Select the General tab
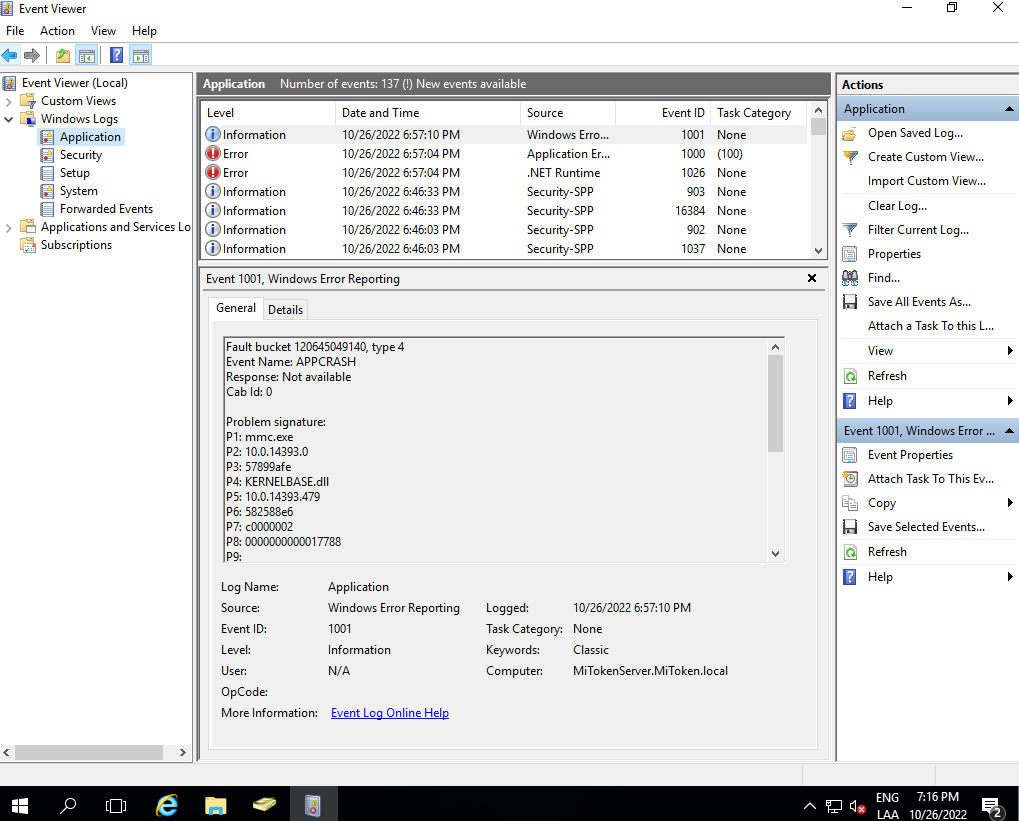Image resolution: width=1019 pixels, height=821 pixels. pos(235,308)
